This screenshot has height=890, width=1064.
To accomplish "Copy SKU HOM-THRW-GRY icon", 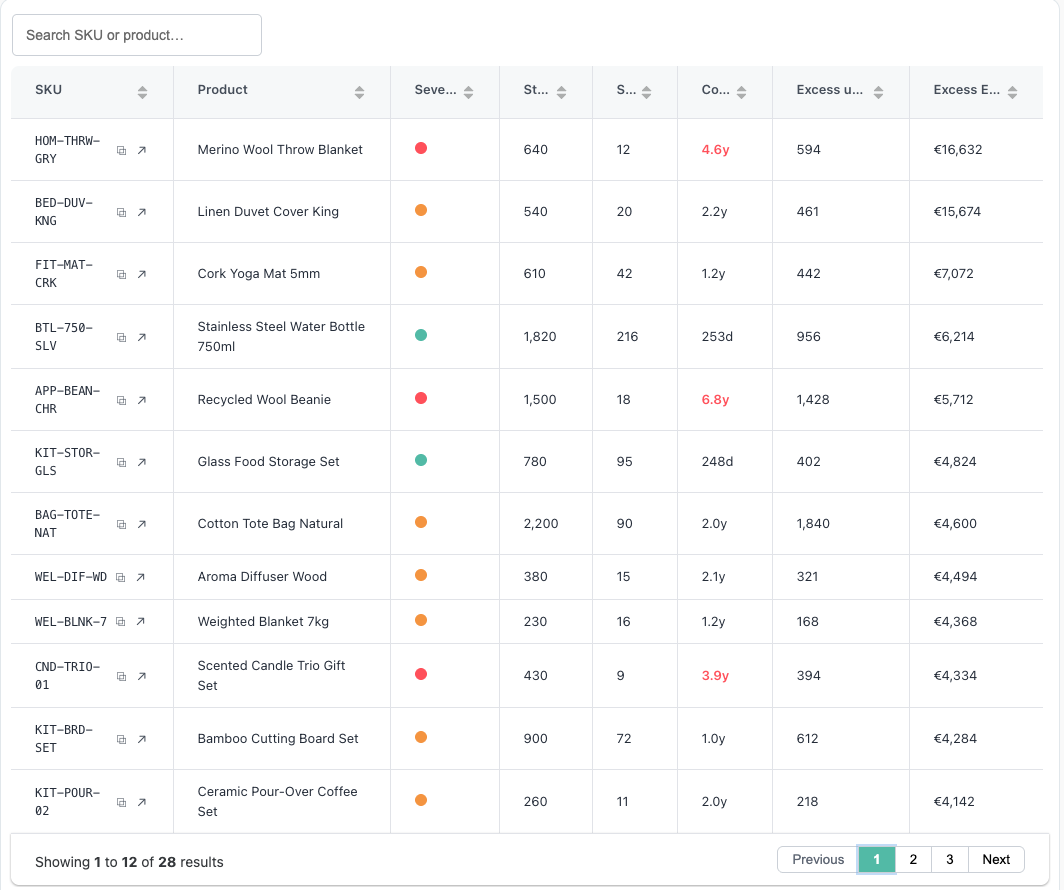I will pyautogui.click(x=121, y=151).
